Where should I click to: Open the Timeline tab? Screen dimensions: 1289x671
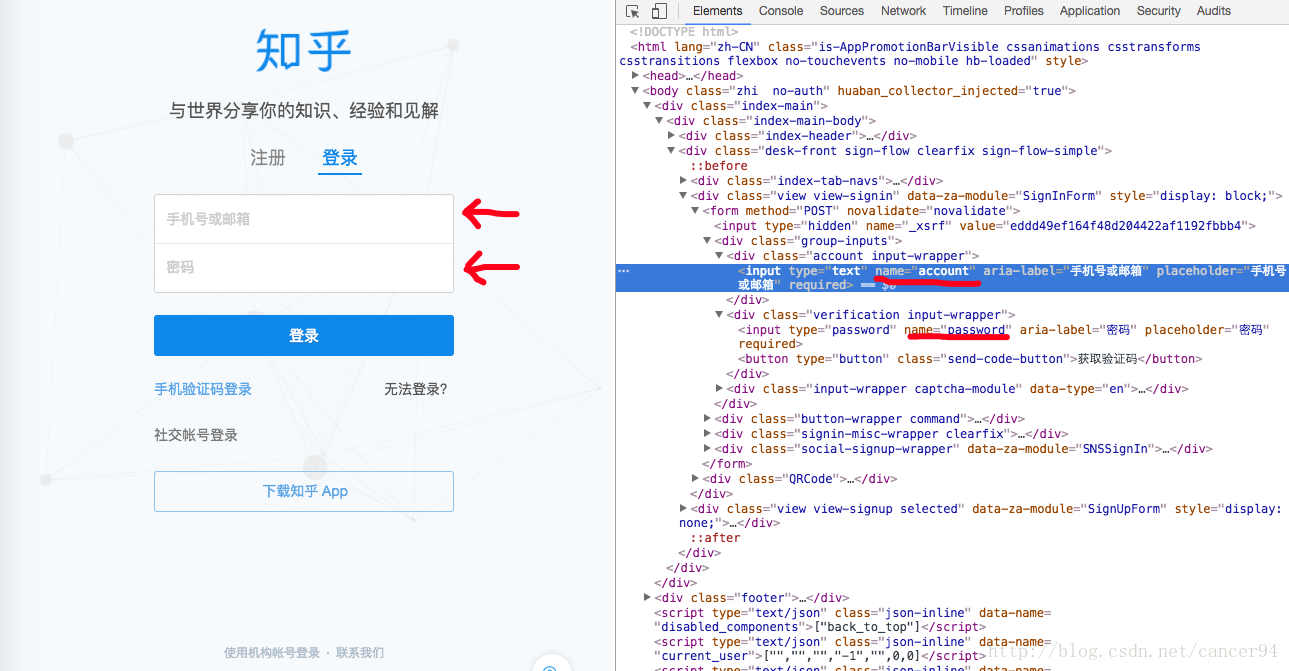pos(965,11)
